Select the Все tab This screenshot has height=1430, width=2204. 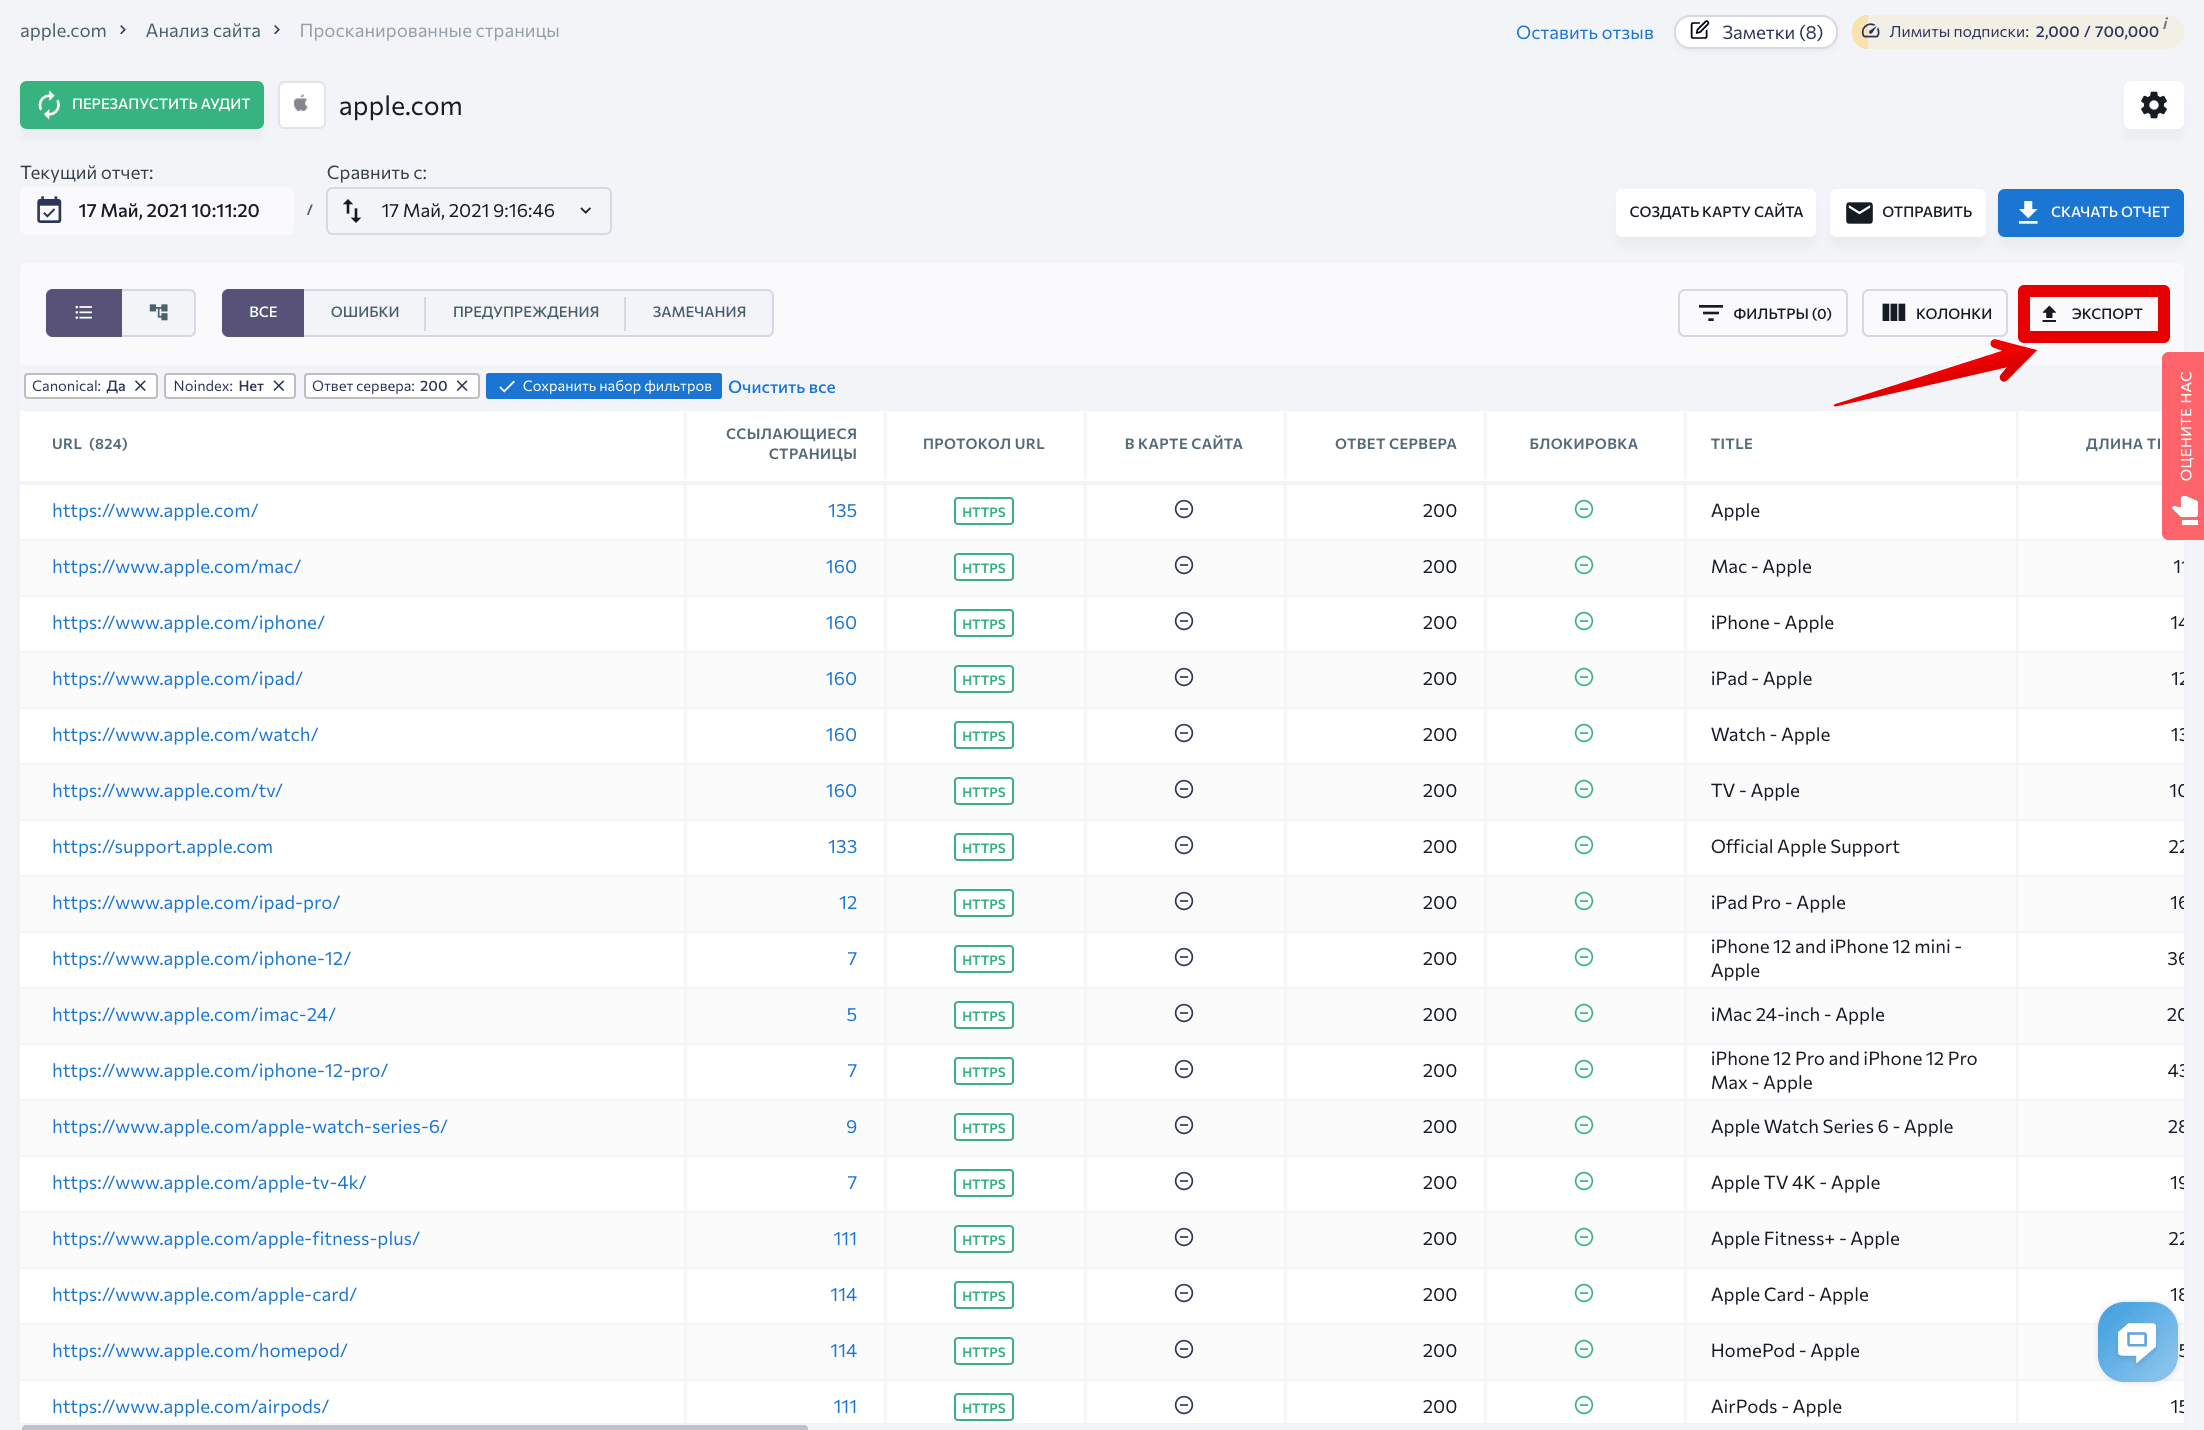pos(263,313)
